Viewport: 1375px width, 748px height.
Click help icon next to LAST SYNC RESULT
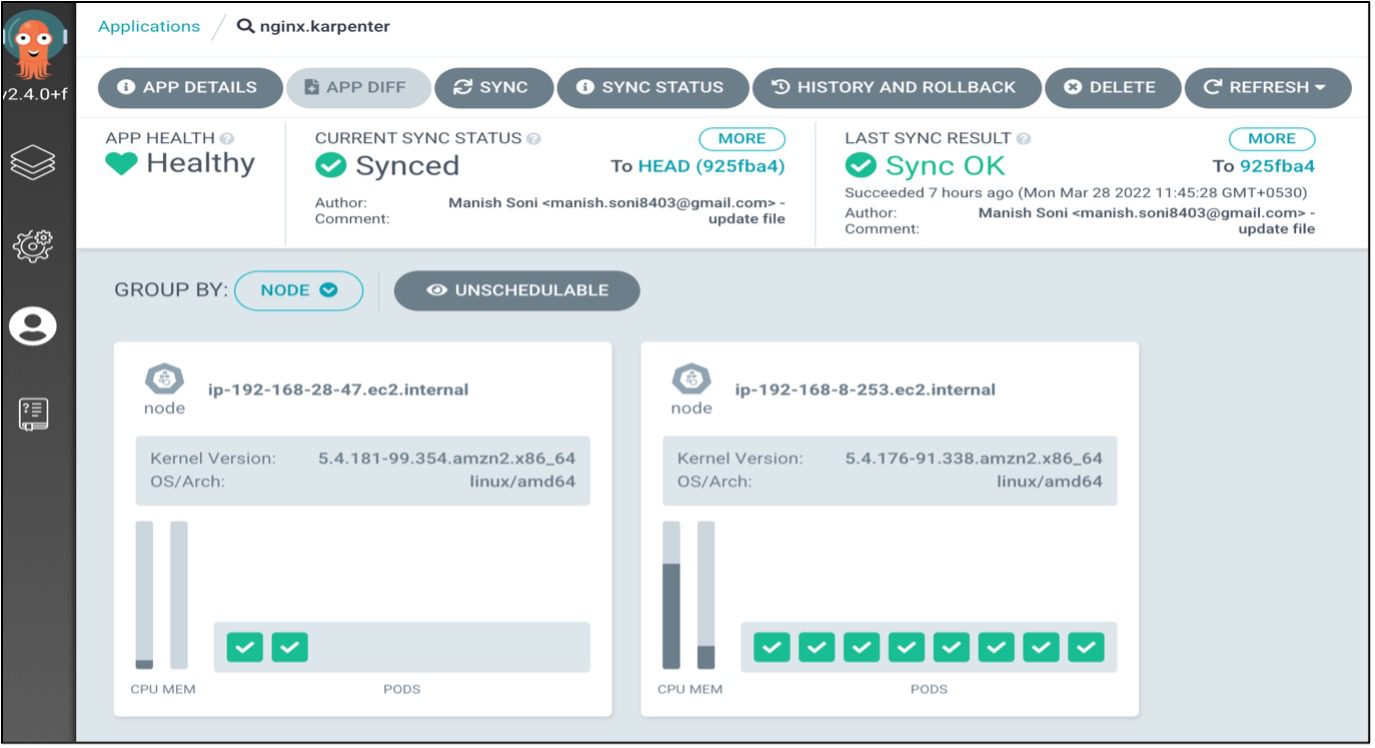[x=1023, y=138]
